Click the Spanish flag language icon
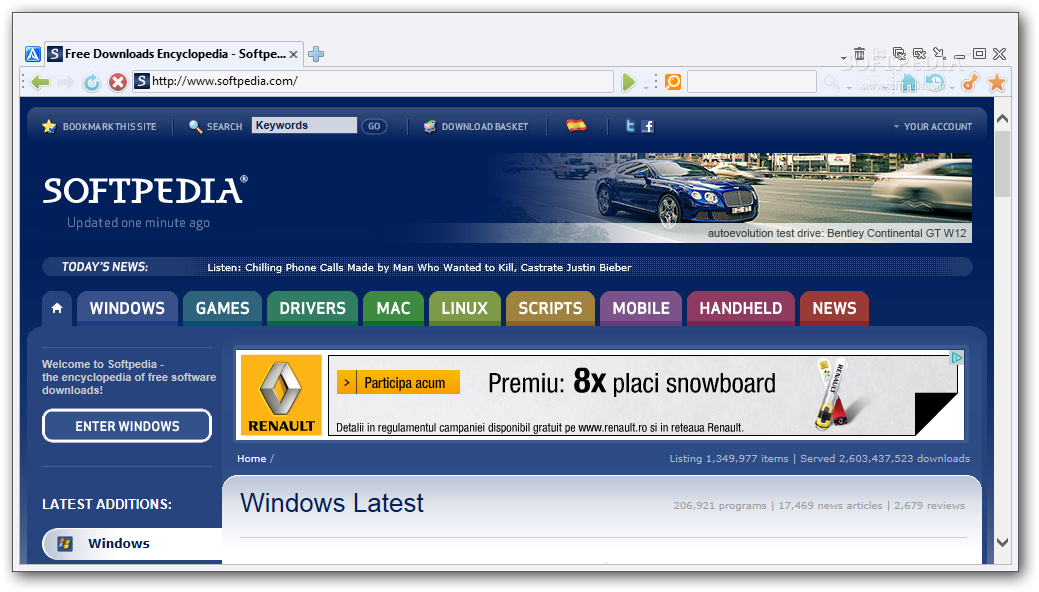Viewport: 1039px width, 592px height. coord(576,125)
